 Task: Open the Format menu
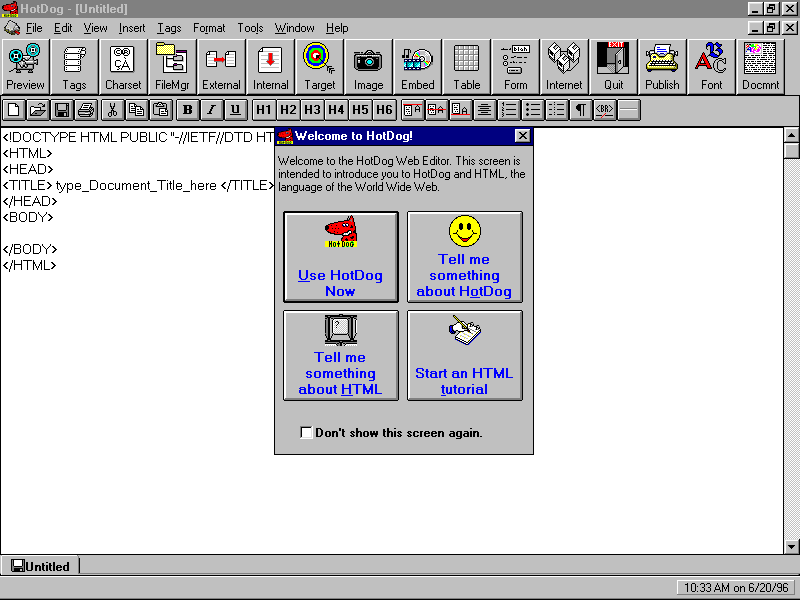pyautogui.click(x=209, y=28)
